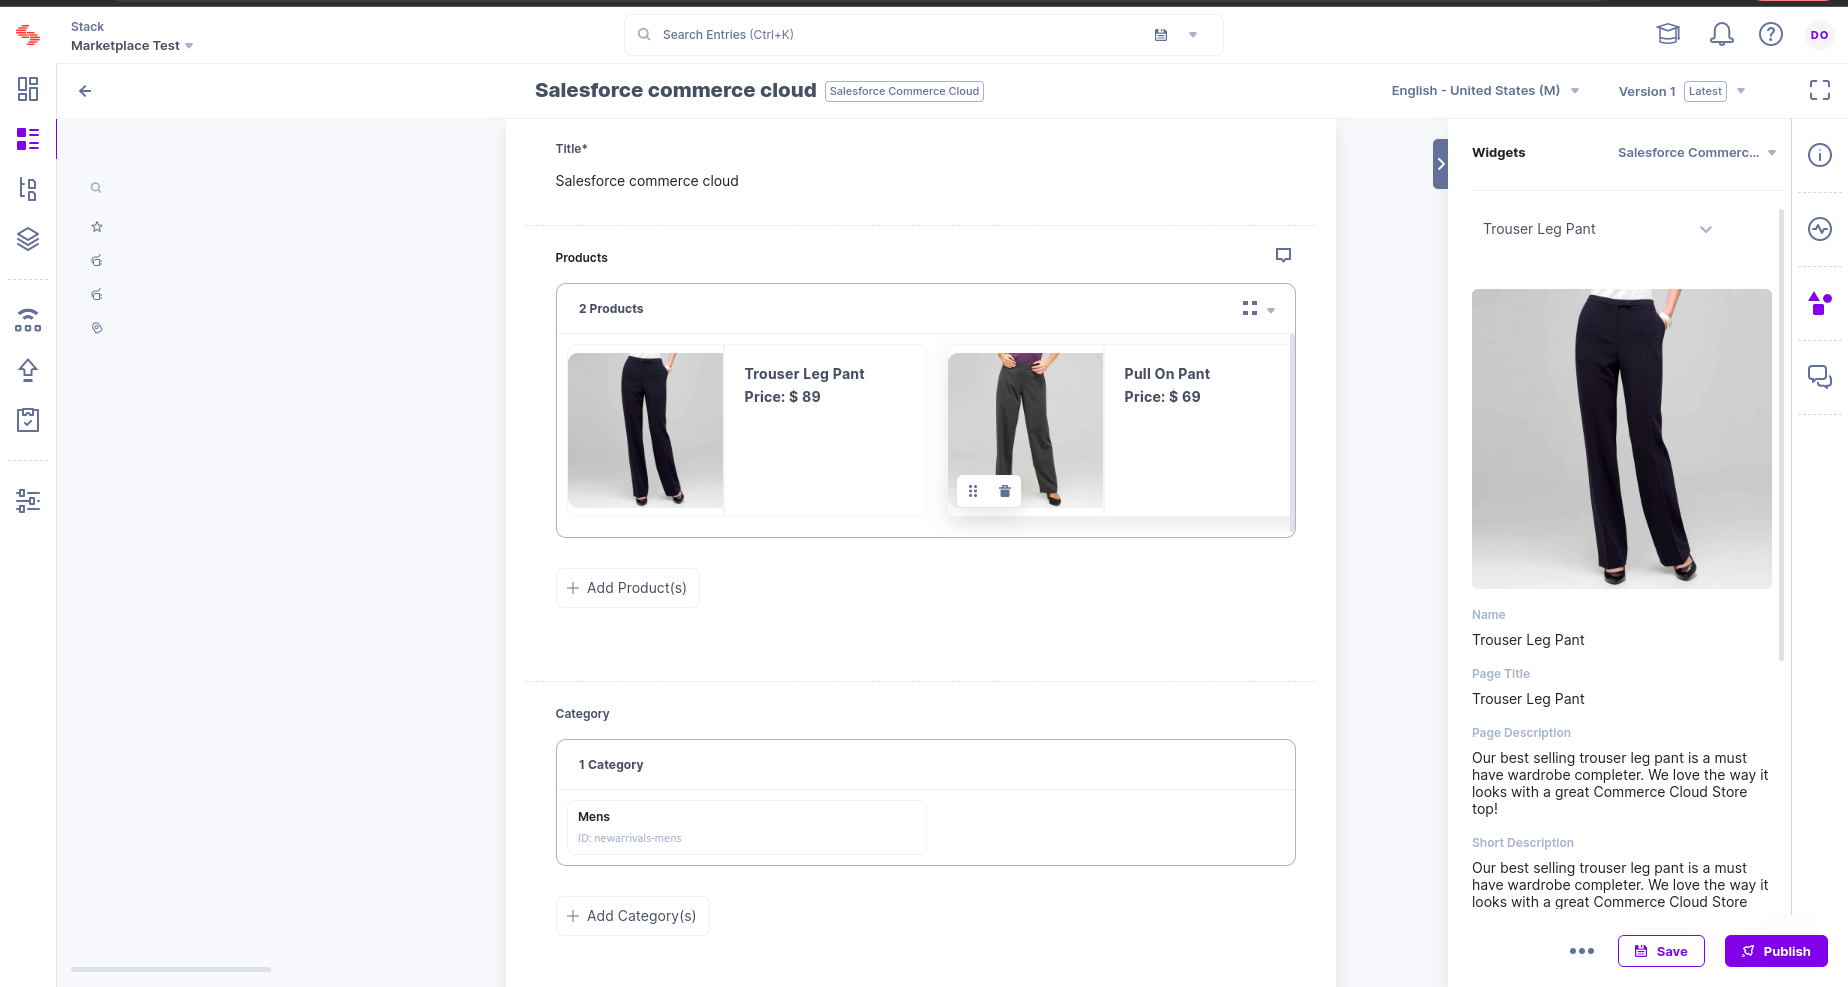This screenshot has height=987, width=1848.
Task: Click 'ID: newarrivals-mens' text
Action: tap(630, 838)
